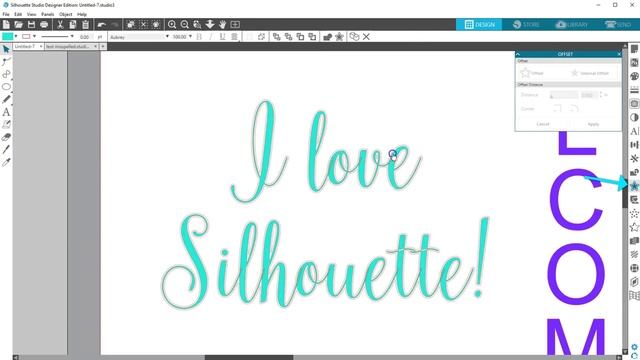The image size is (640, 360).
Task: Select the arrow Select tool
Action: coord(6,49)
